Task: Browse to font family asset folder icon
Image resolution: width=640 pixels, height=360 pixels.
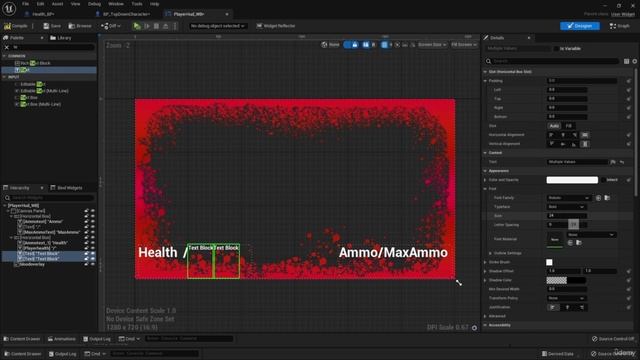Action: [607, 198]
